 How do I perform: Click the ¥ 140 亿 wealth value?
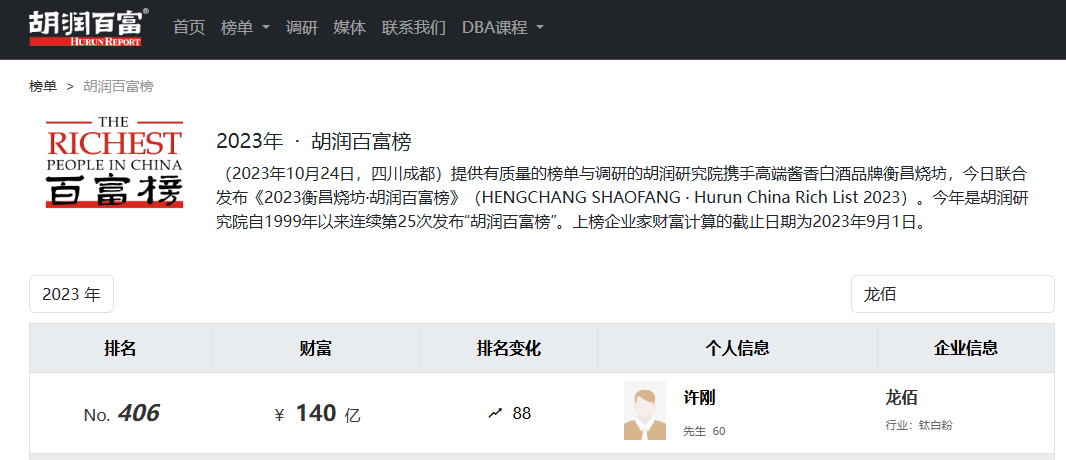click(x=317, y=413)
